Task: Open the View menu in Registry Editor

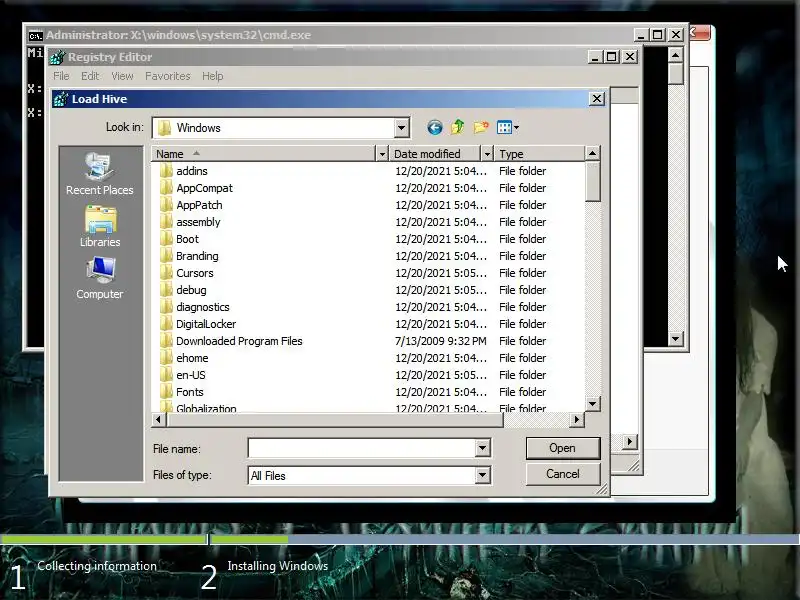Action: pyautogui.click(x=122, y=76)
